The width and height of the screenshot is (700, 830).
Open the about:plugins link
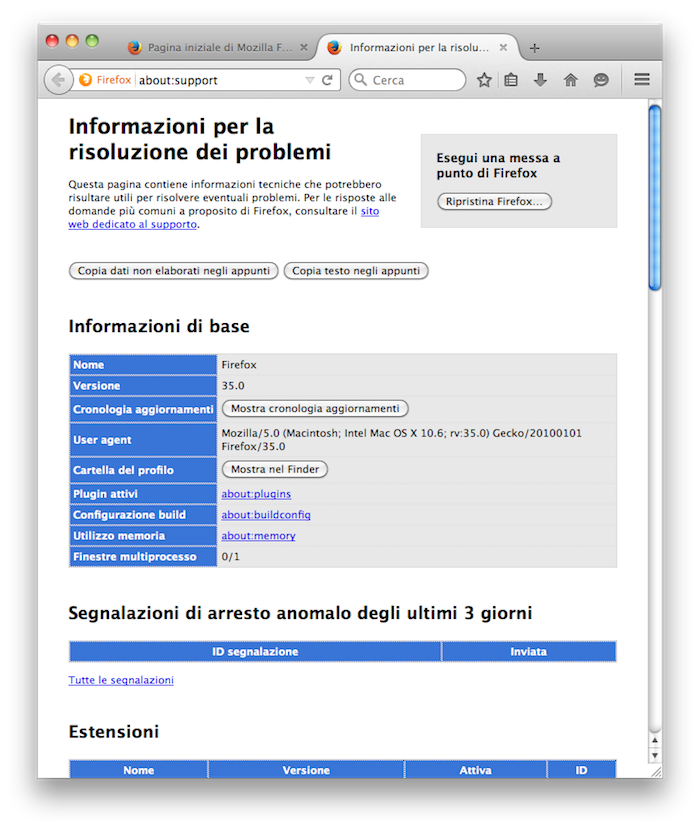[256, 494]
